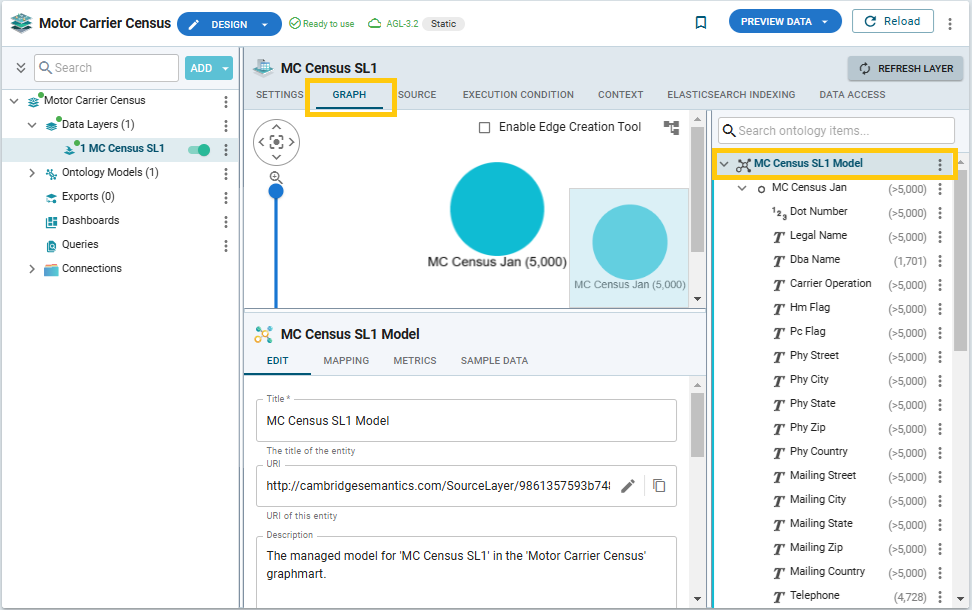
Task: Click the graph zoom slider handle
Action: pyautogui.click(x=276, y=191)
